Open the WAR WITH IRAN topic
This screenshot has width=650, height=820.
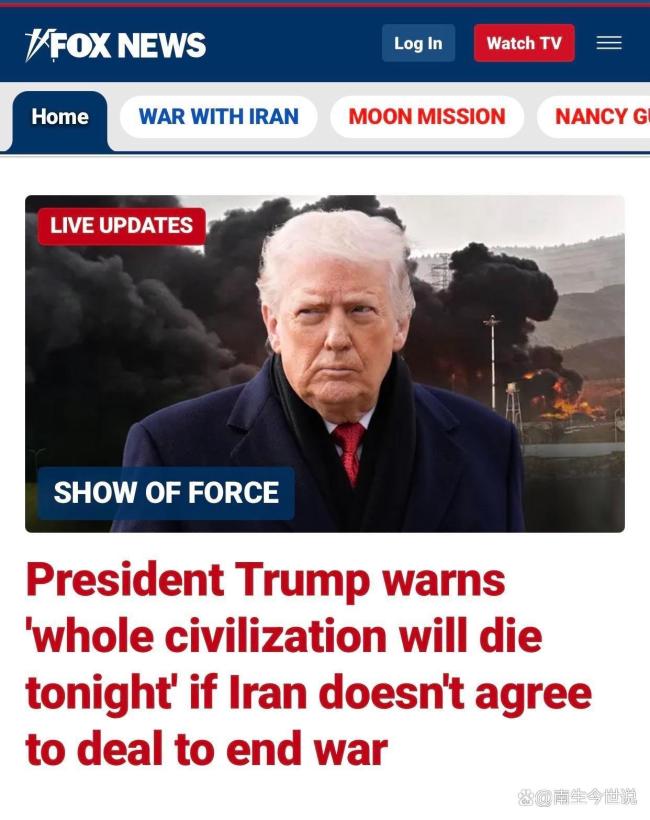coord(219,117)
